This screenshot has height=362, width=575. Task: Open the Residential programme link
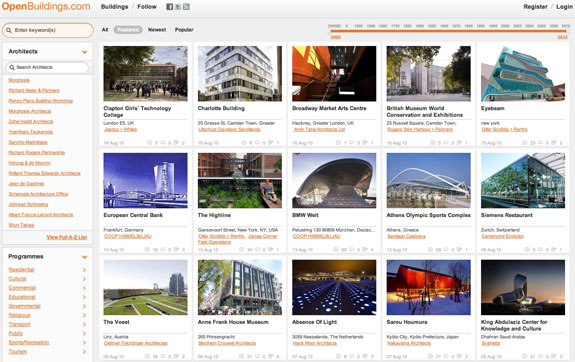(21, 270)
